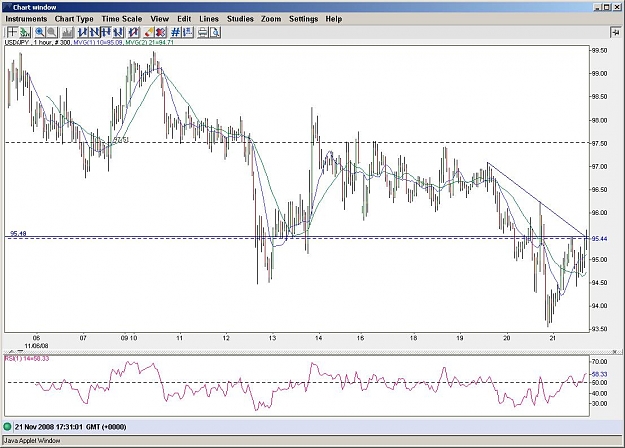Click date label 06 on the time axis
625x448 pixels.
click(x=36, y=338)
